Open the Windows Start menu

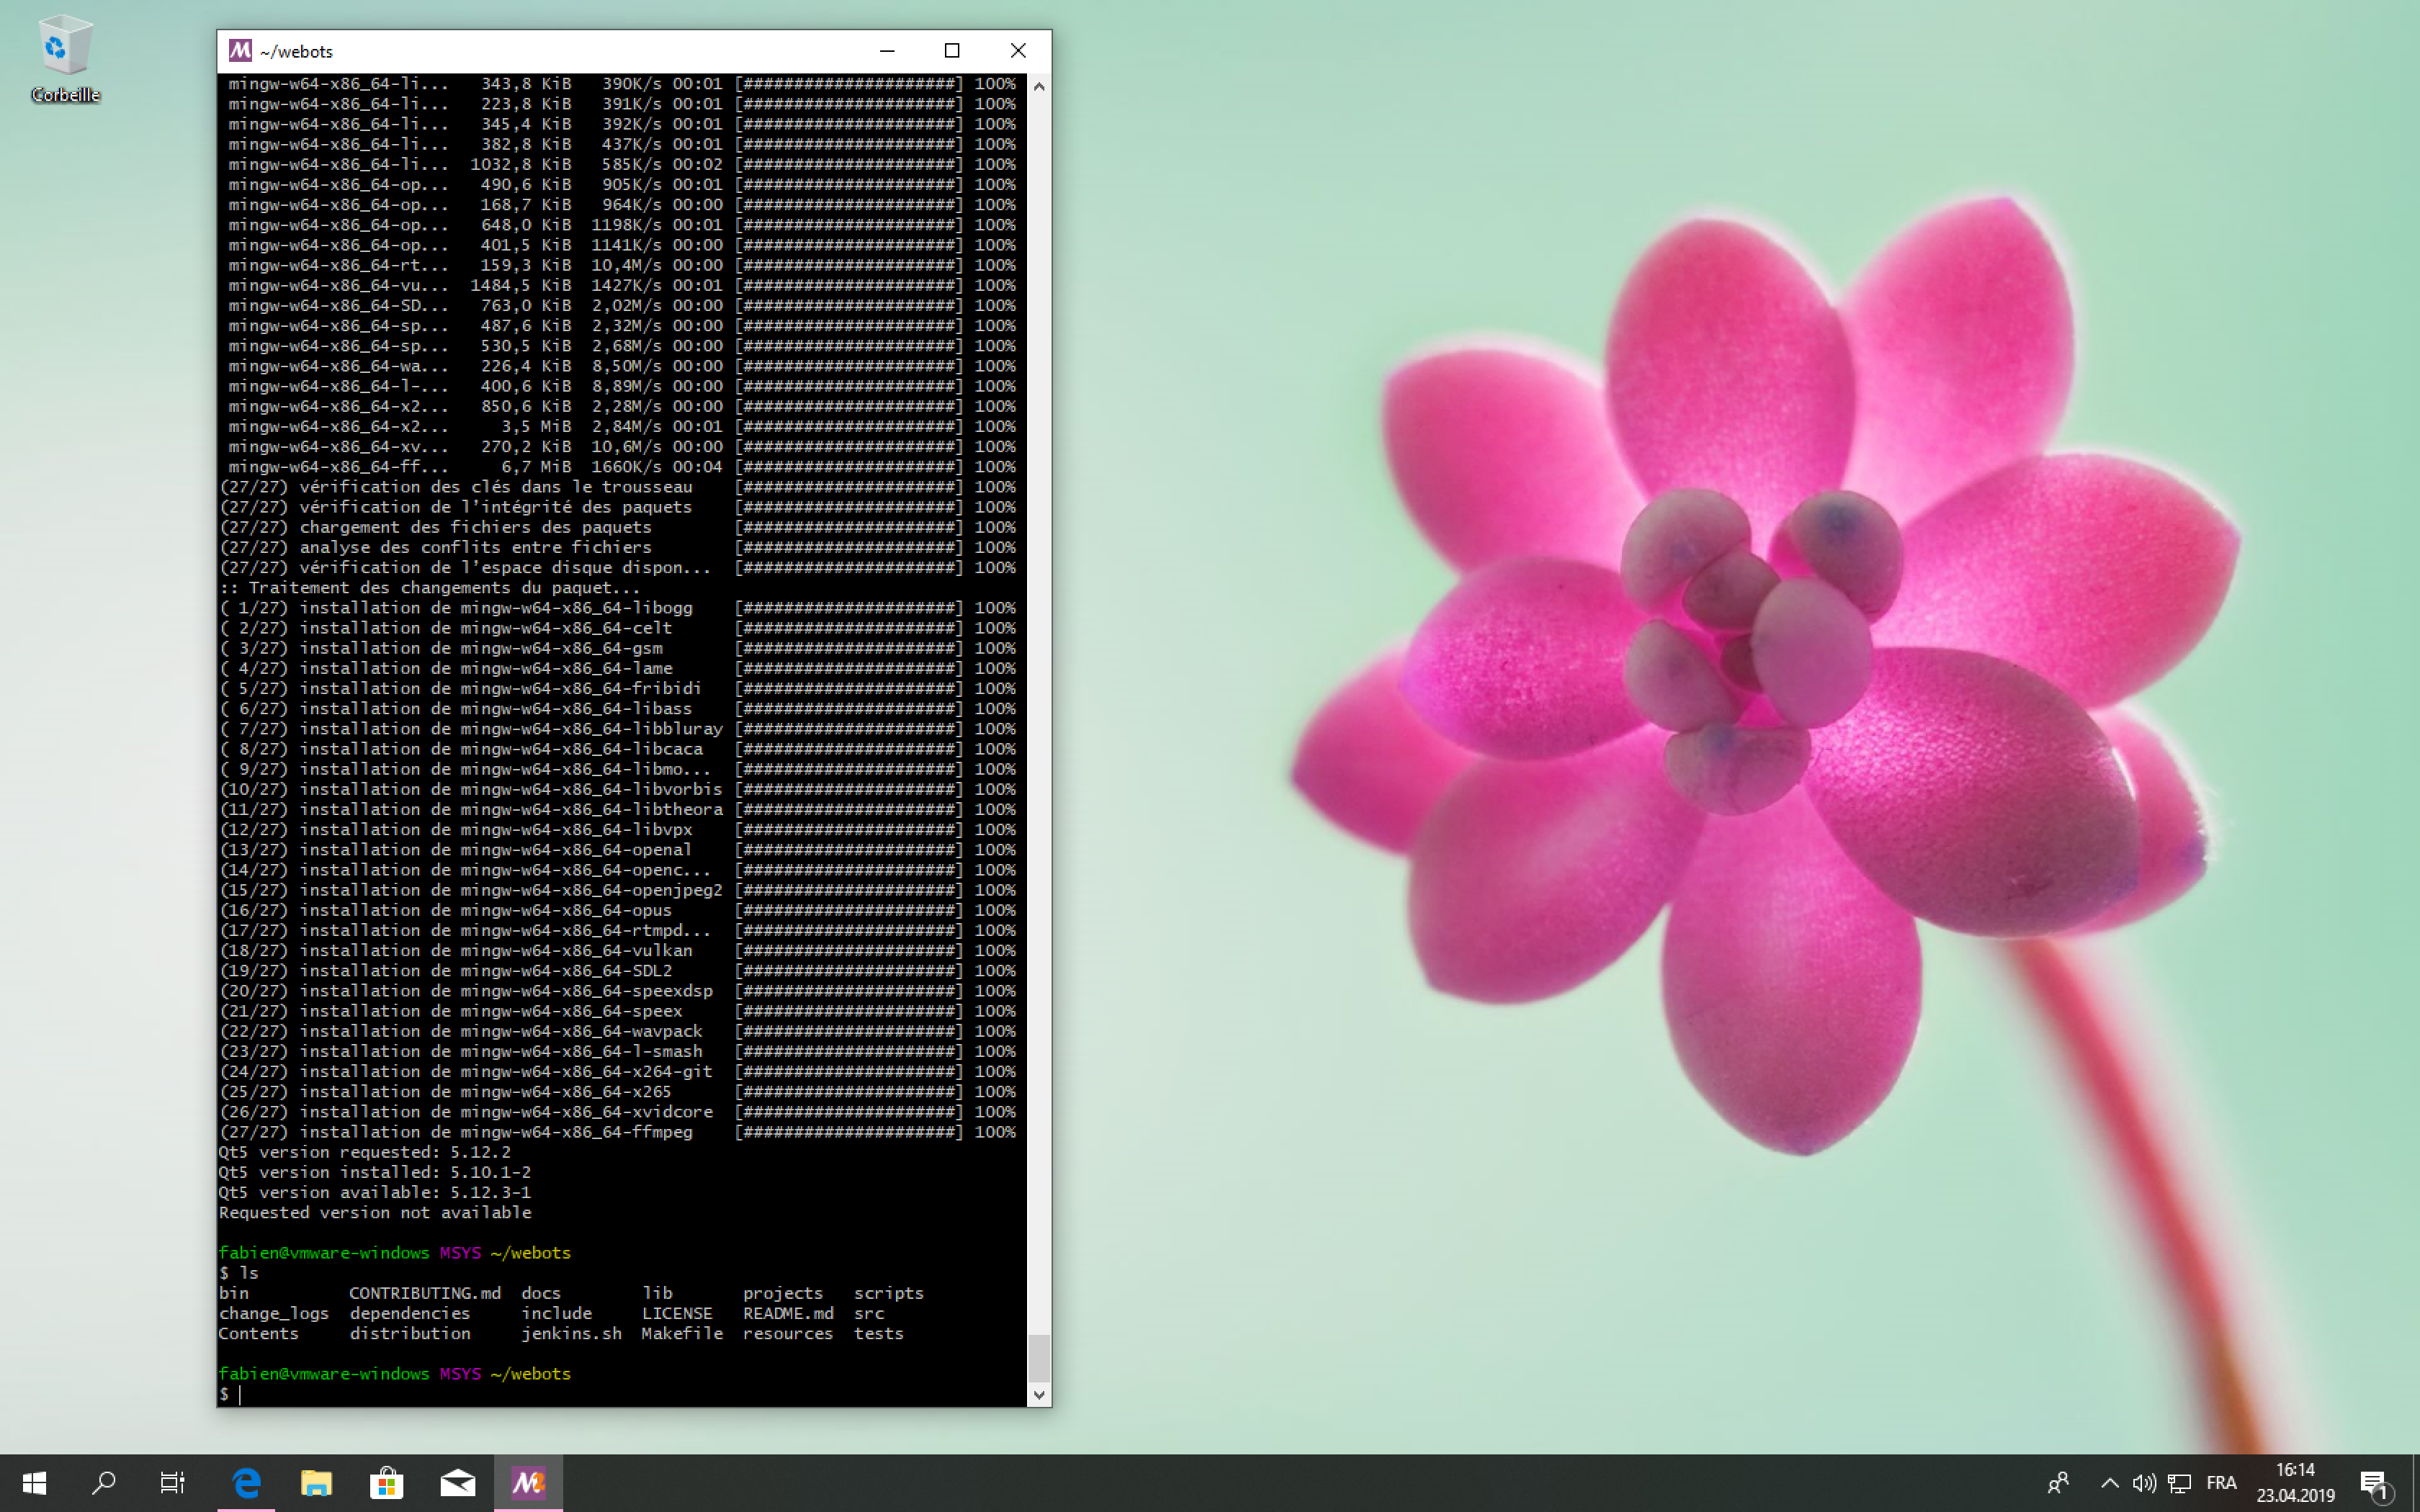point(34,1482)
